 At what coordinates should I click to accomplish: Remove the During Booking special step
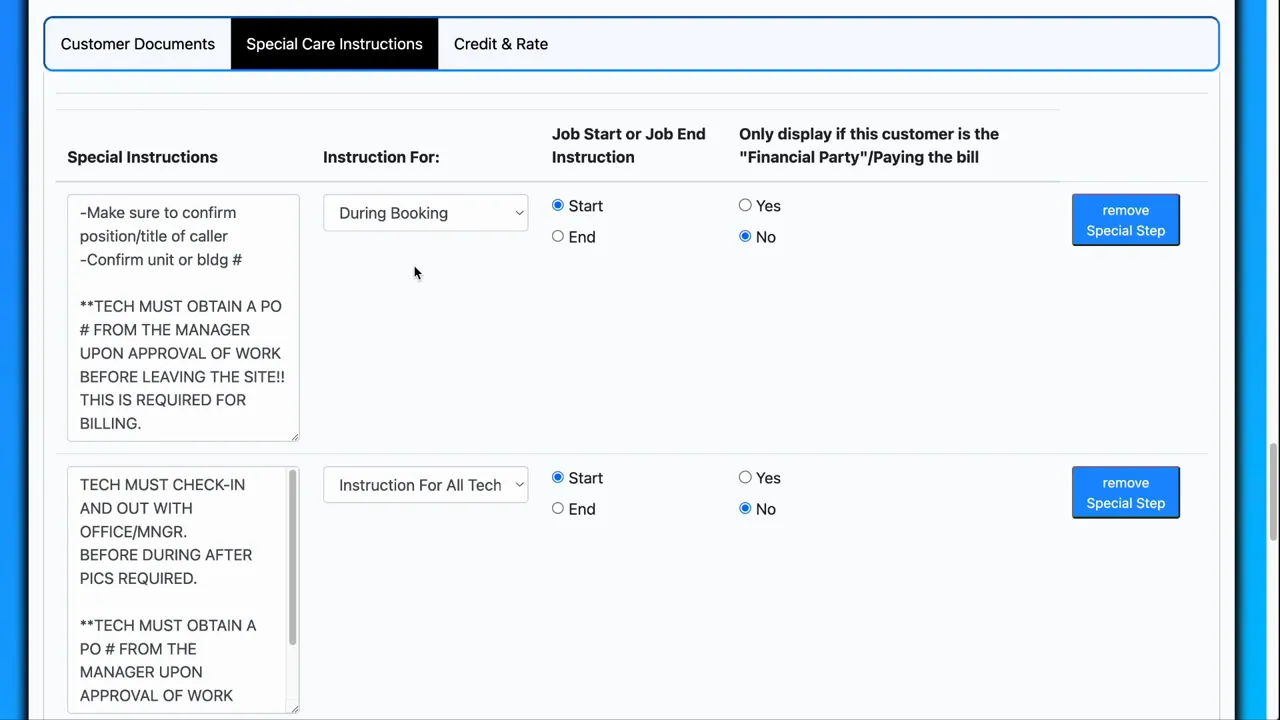1125,220
